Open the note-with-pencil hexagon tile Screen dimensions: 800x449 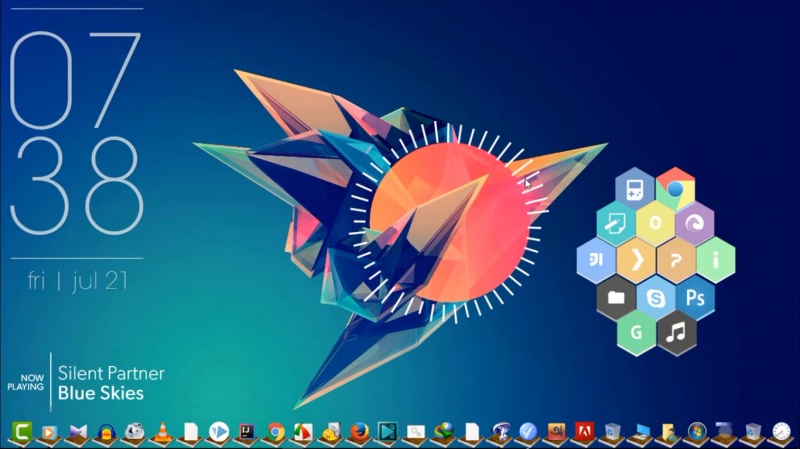point(615,223)
